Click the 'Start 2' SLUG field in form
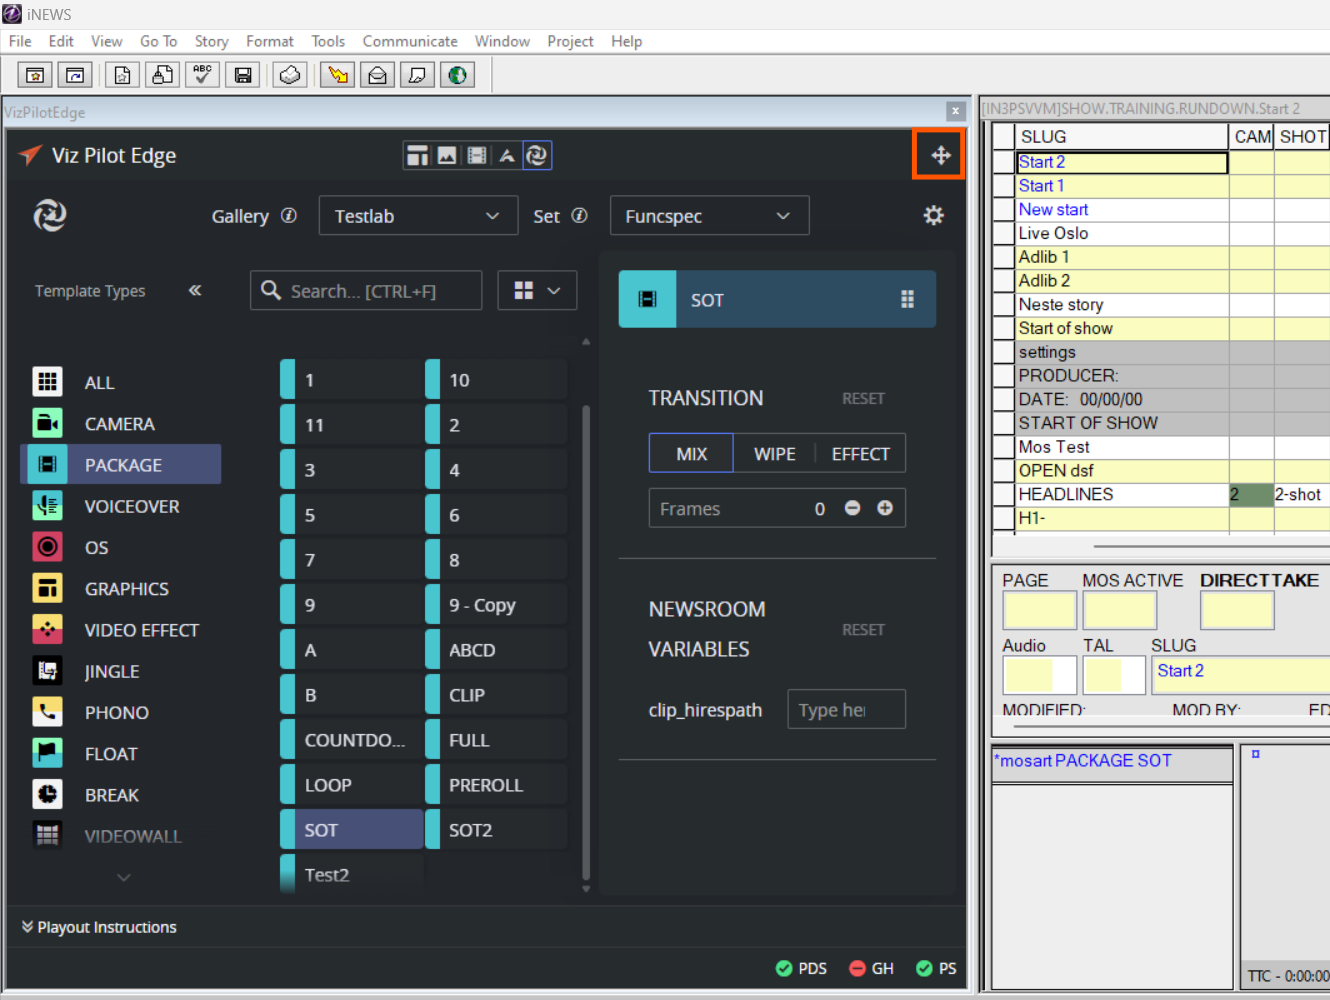The image size is (1330, 1000). coord(1240,675)
